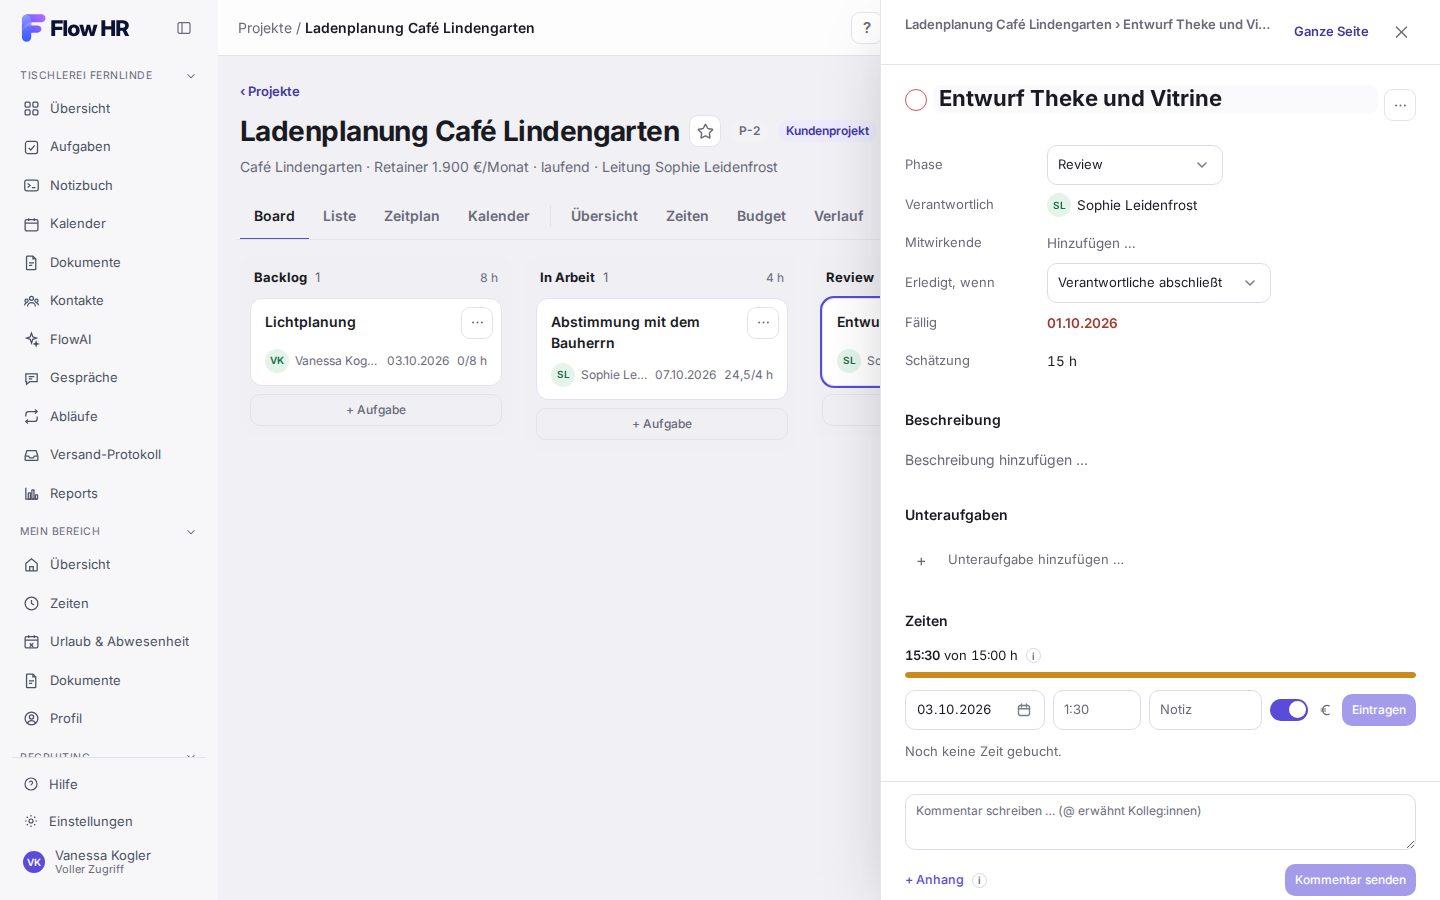1440x900 pixels.
Task: Add an attachment via + Anhang
Action: pyautogui.click(x=935, y=880)
